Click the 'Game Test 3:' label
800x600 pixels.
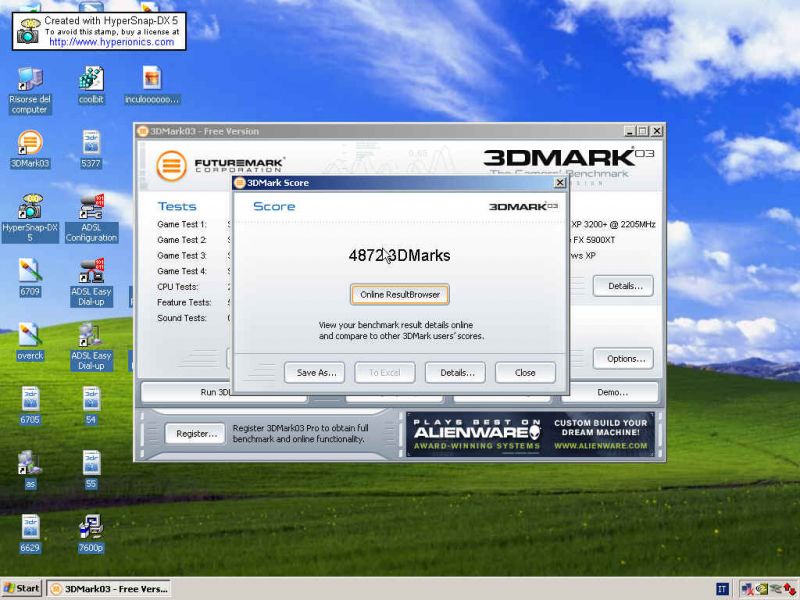pos(182,256)
